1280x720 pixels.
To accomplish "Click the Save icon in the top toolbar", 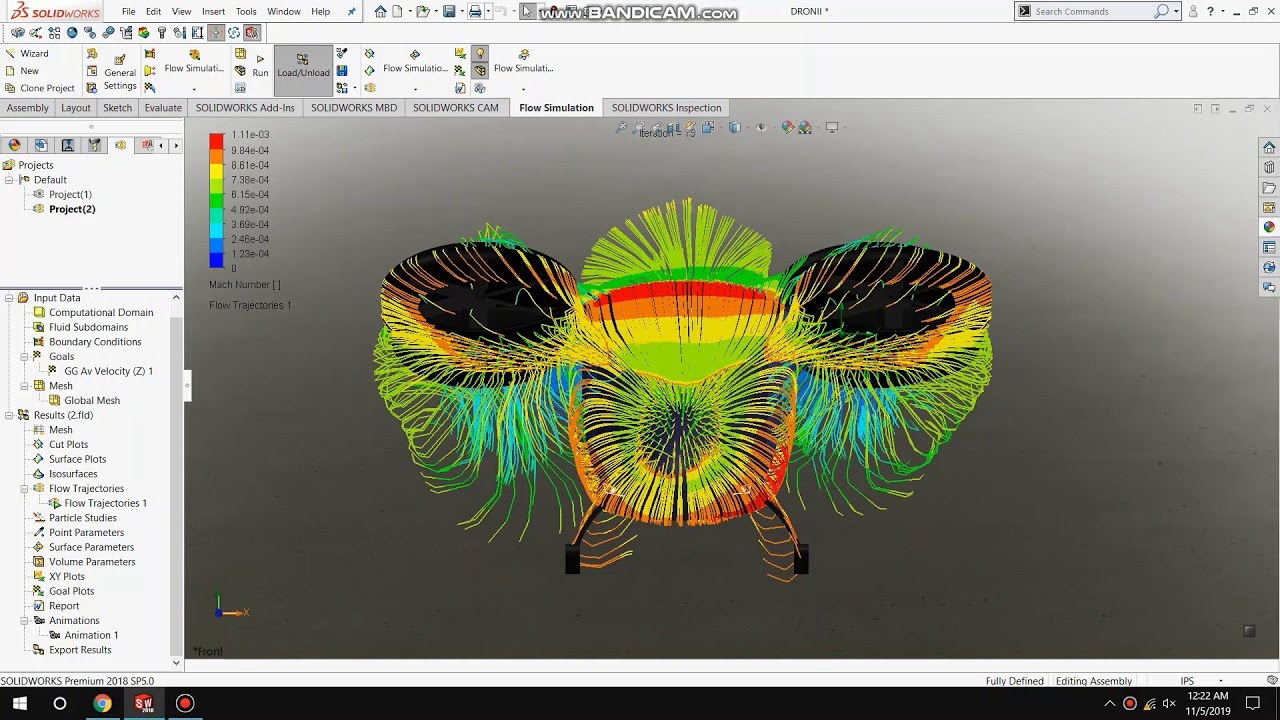I will pos(449,12).
